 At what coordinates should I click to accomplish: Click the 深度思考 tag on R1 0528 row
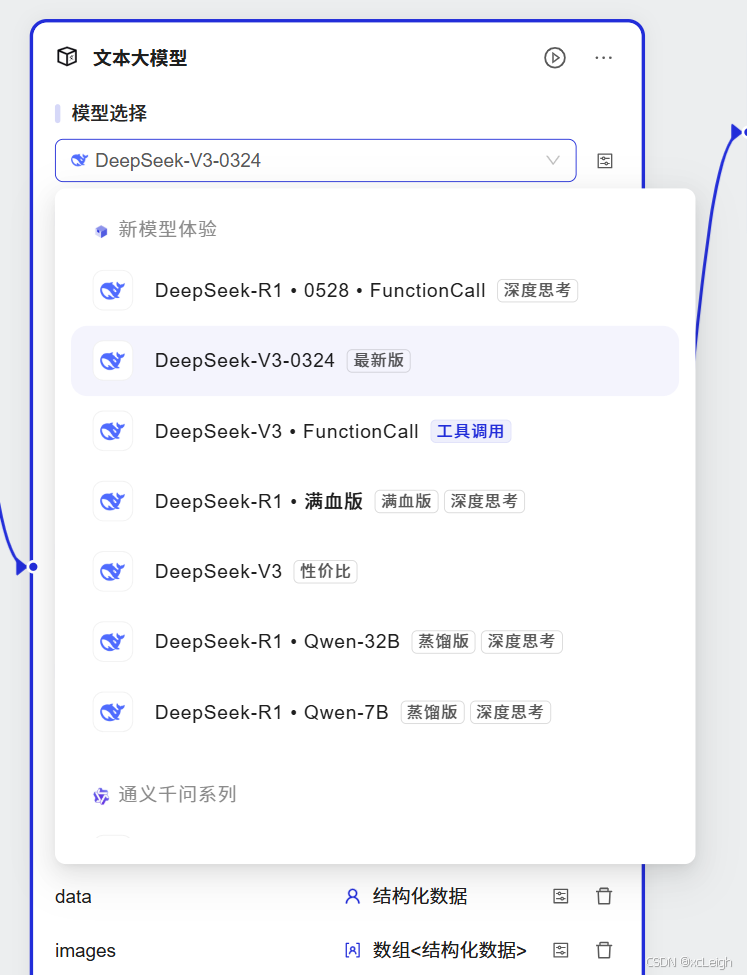point(537,290)
